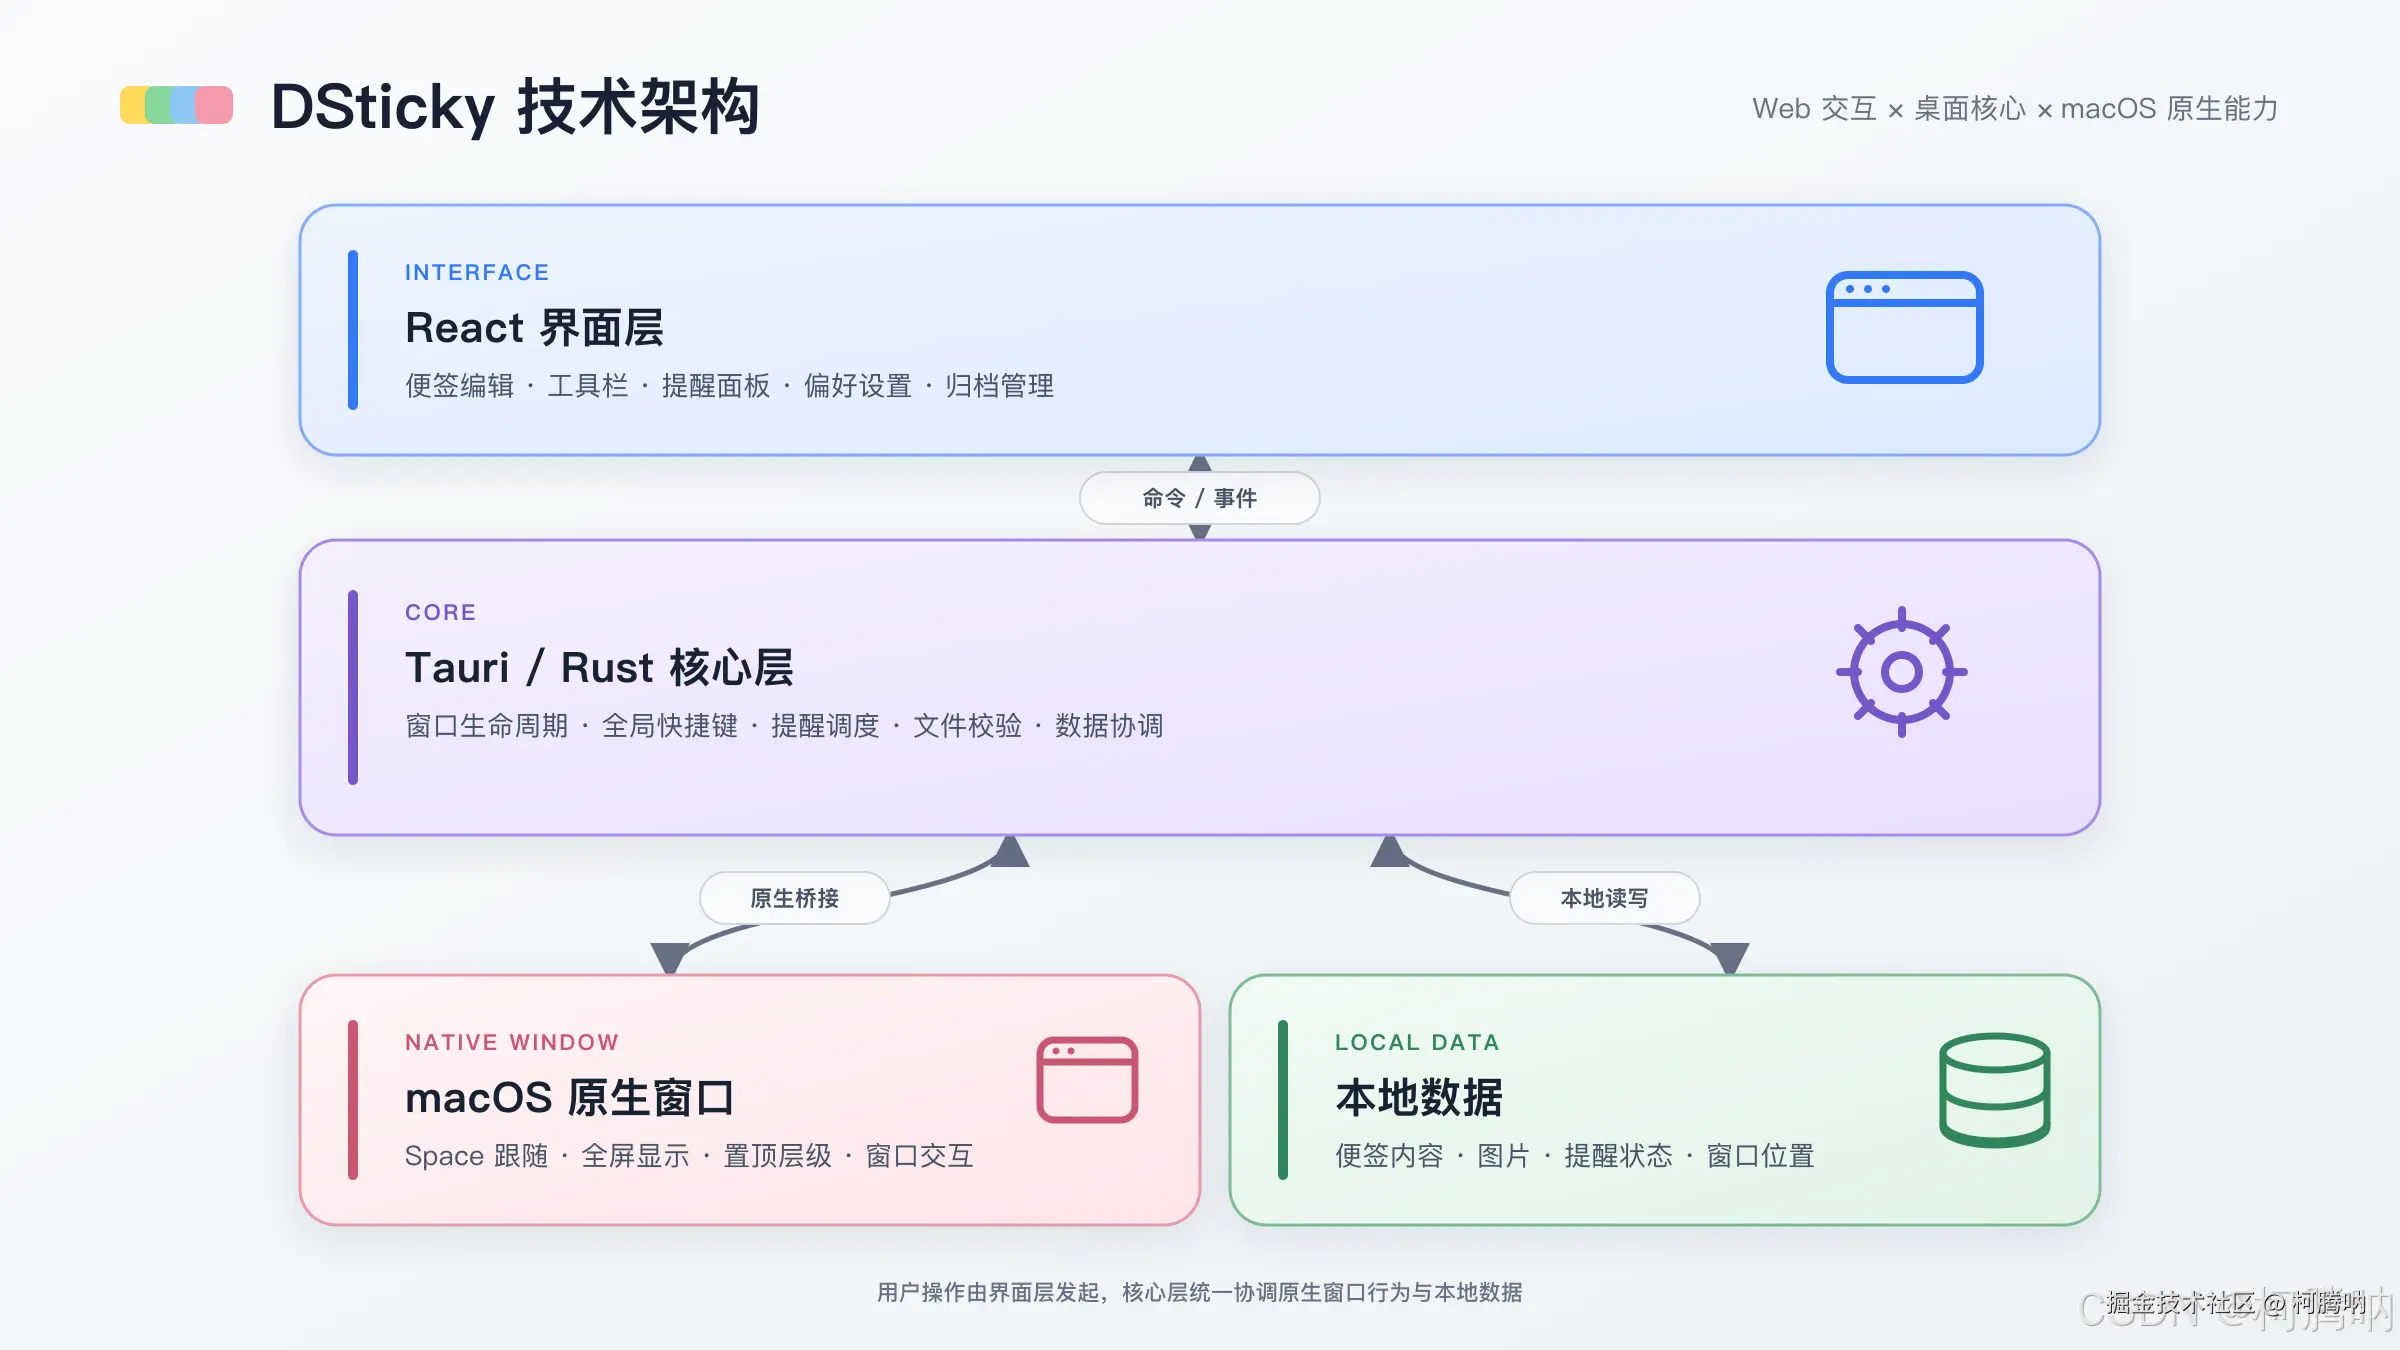Screen dimensions: 2400x1350
Task: Click the 窗口生命周期 · 全局快捷键 description line
Action: pyautogui.click(x=784, y=726)
